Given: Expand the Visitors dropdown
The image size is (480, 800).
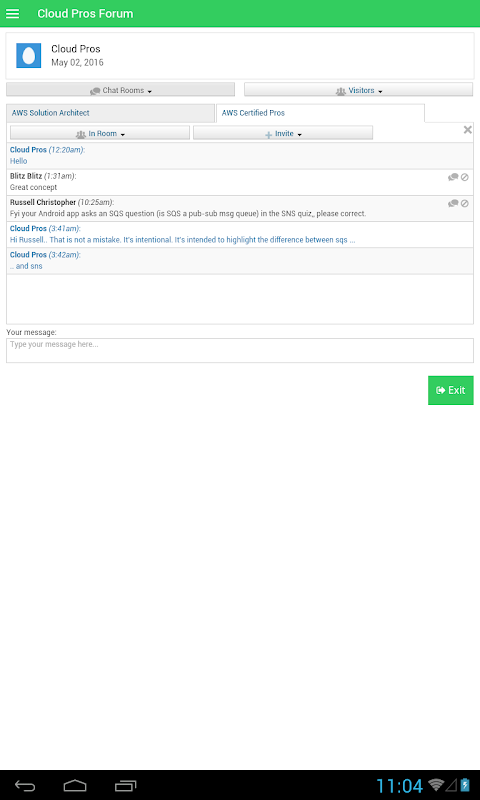Looking at the screenshot, I should pos(359,90).
